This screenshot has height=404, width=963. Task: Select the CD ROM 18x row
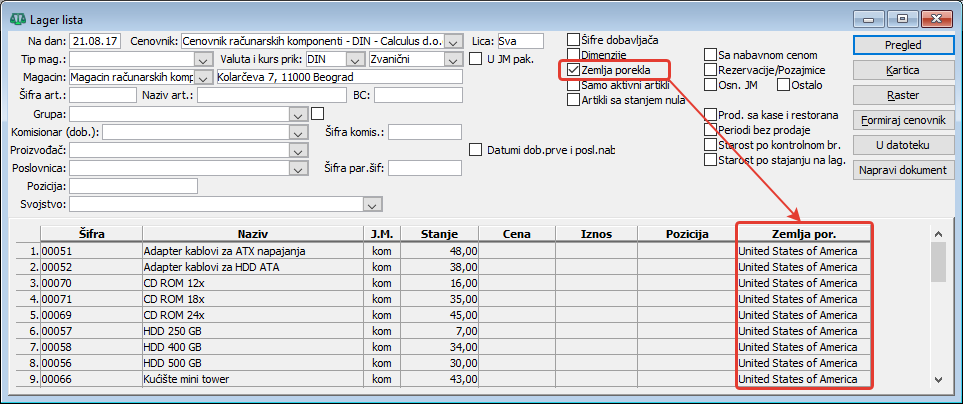tap(443, 299)
